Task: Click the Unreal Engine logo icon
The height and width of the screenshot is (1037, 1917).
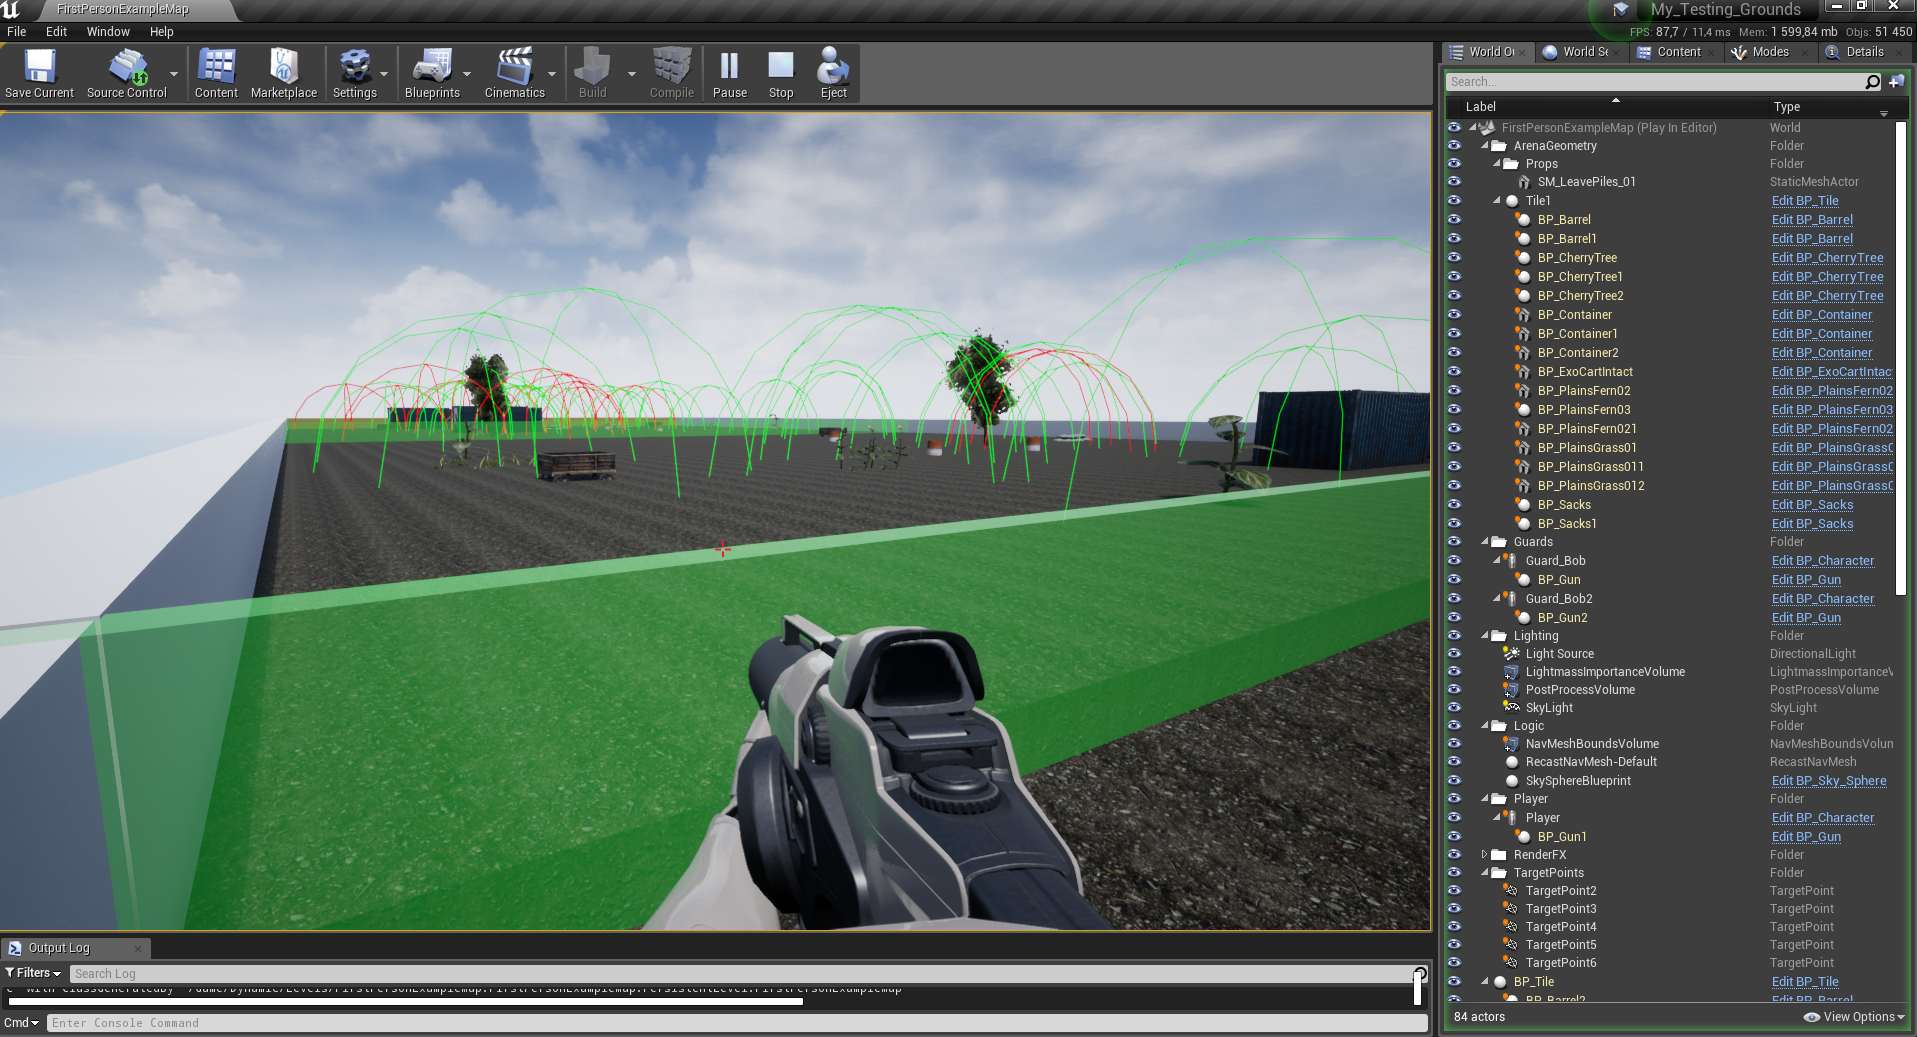Action: [11, 10]
